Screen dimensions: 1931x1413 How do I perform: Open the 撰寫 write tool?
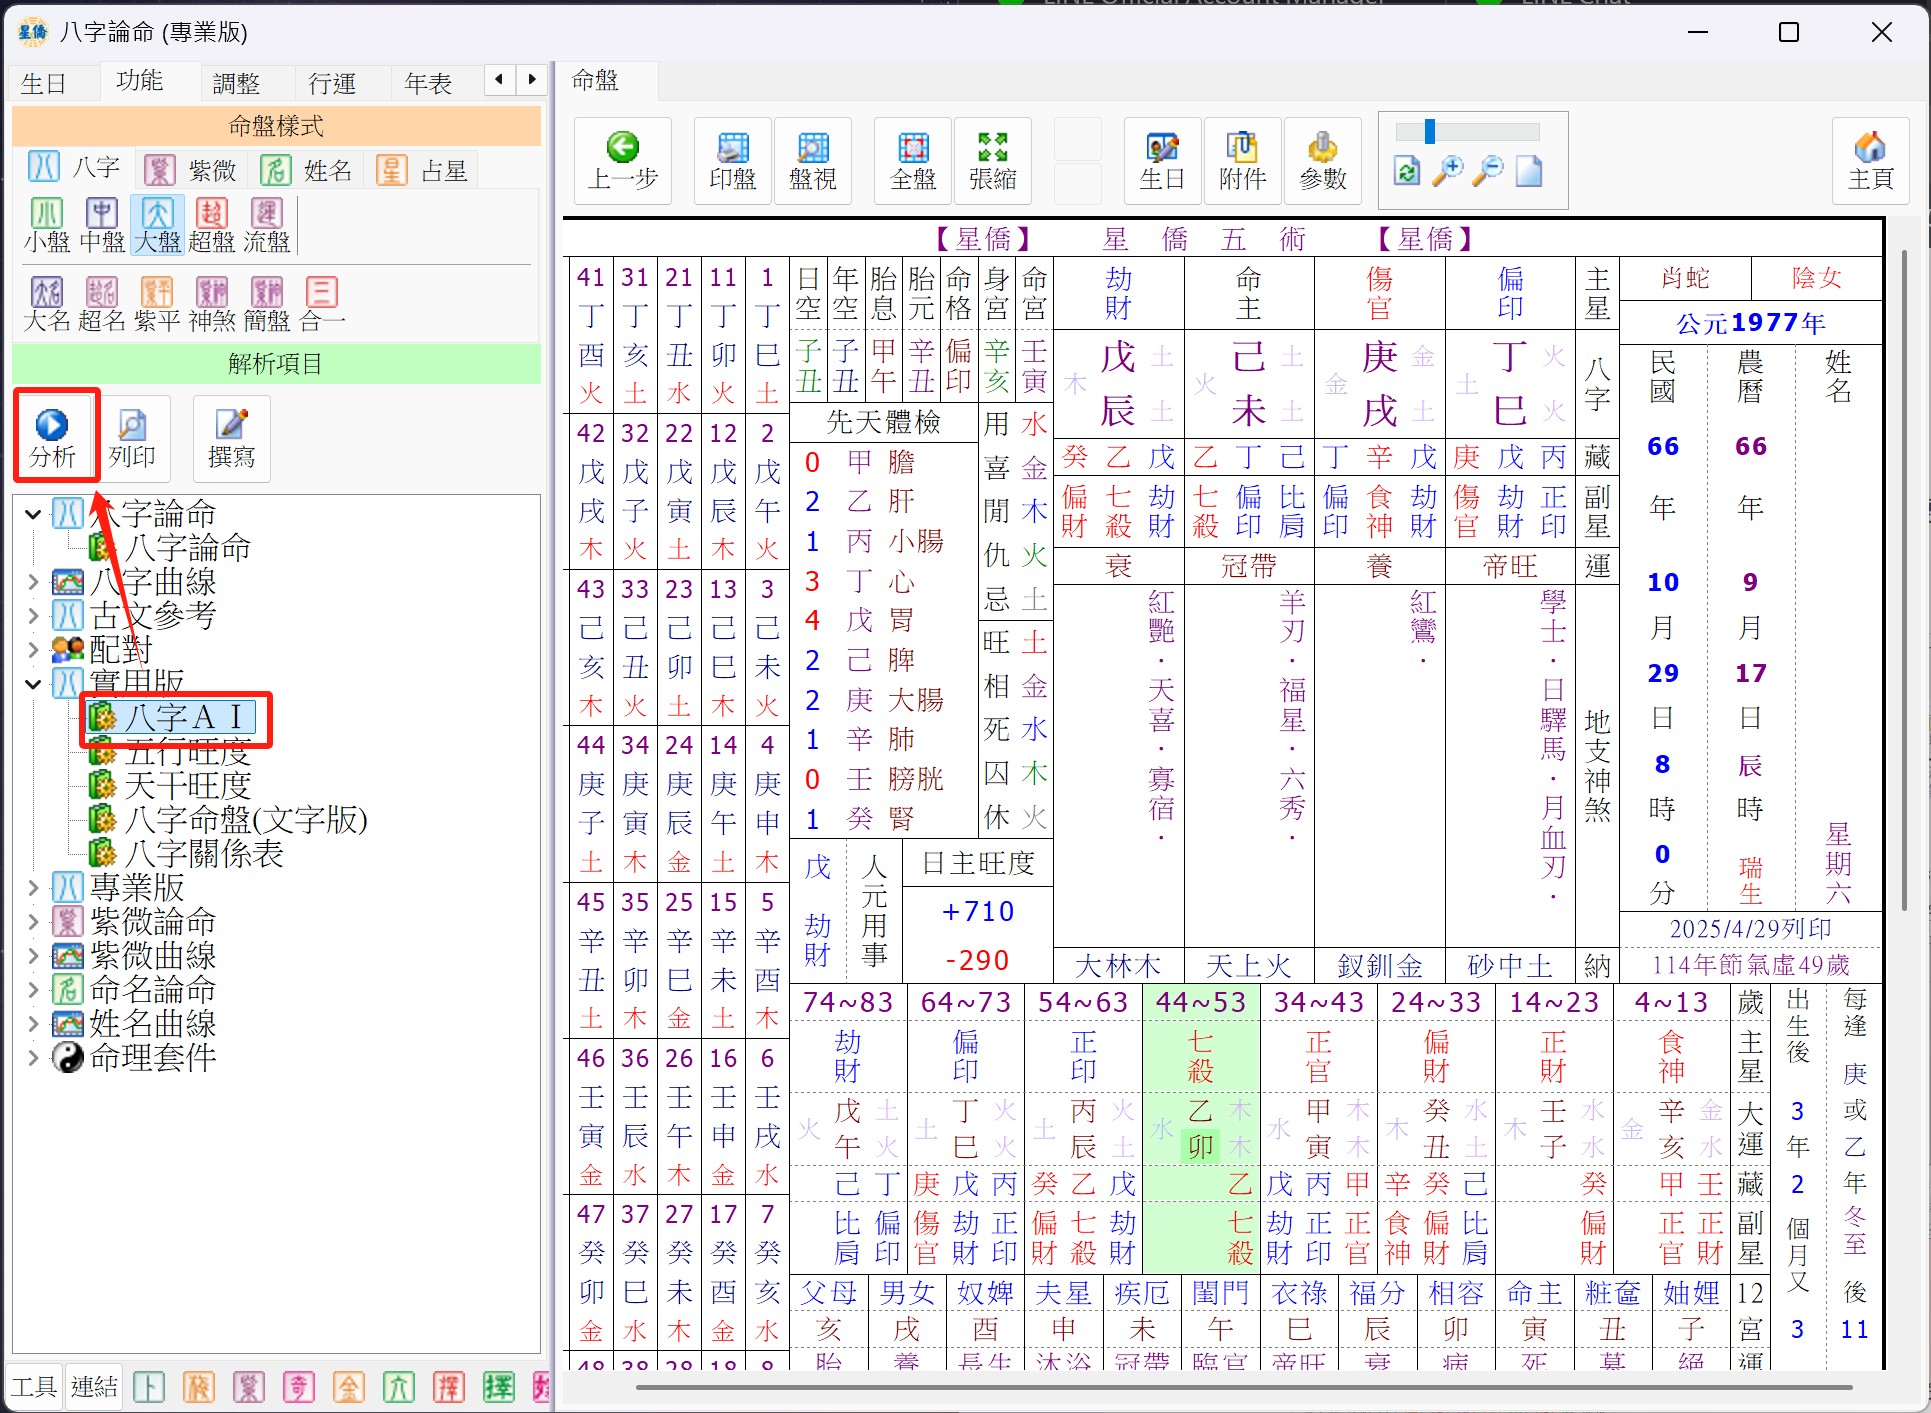pyautogui.click(x=231, y=436)
